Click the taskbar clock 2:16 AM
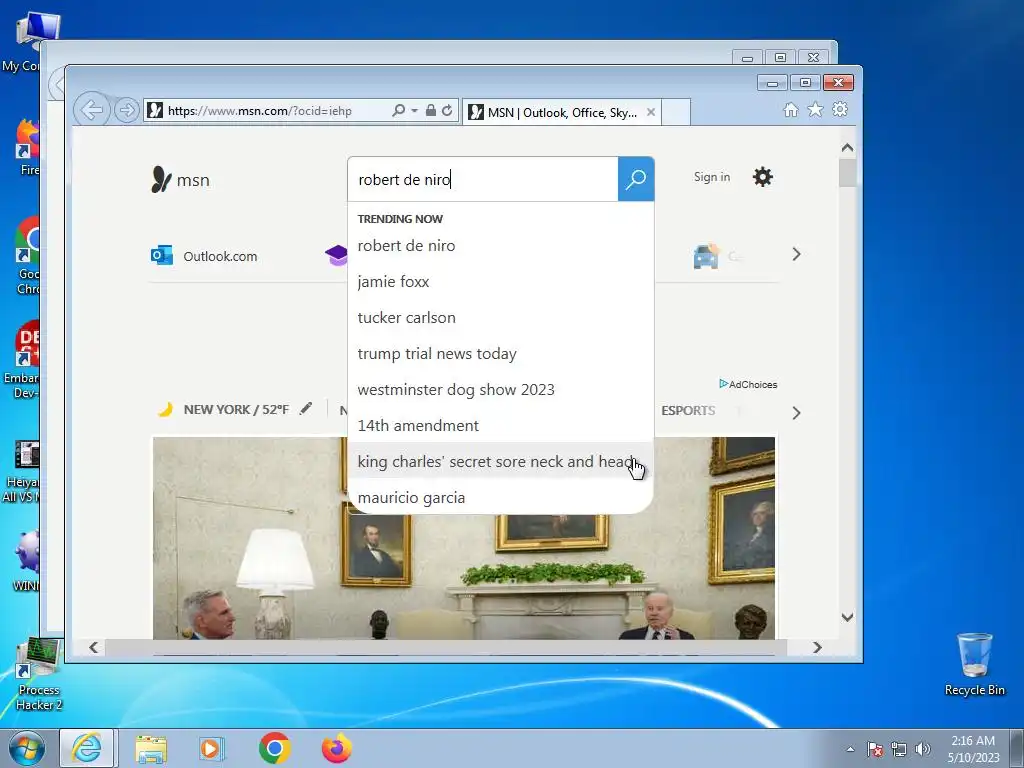Image resolution: width=1024 pixels, height=768 pixels. click(973, 748)
